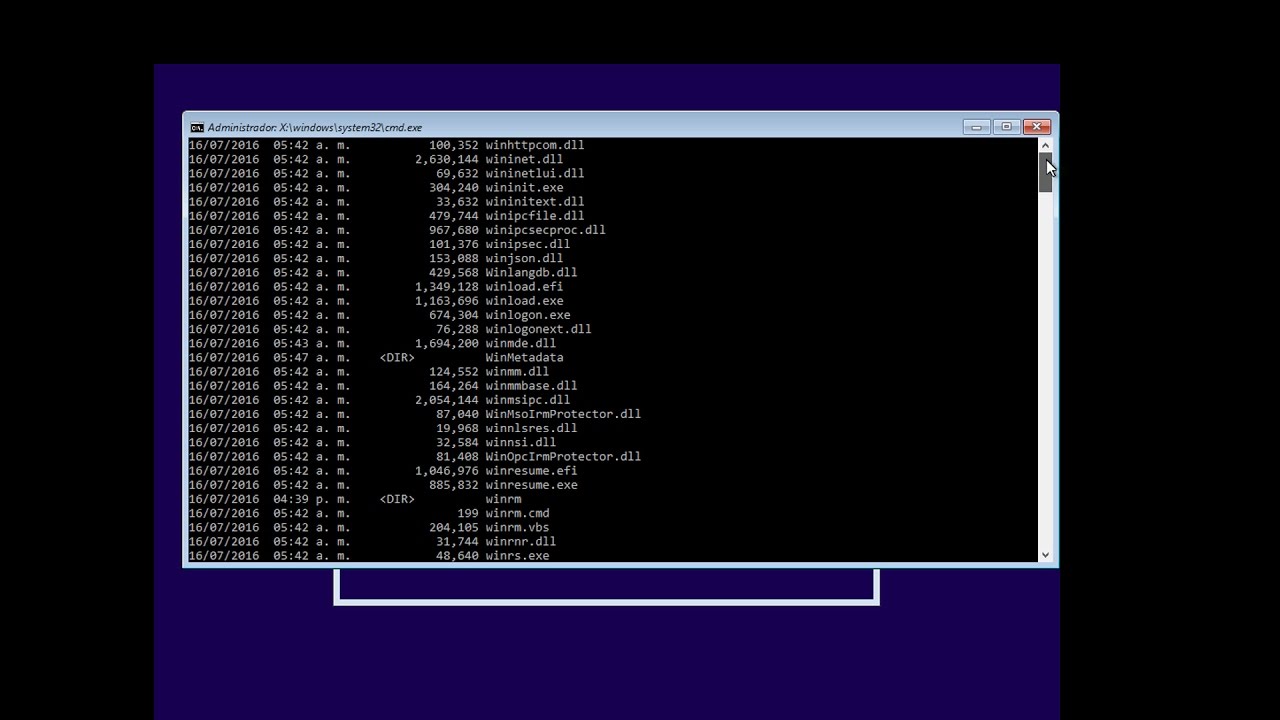
Task: Click the winnsi.dll file name
Action: (x=521, y=442)
